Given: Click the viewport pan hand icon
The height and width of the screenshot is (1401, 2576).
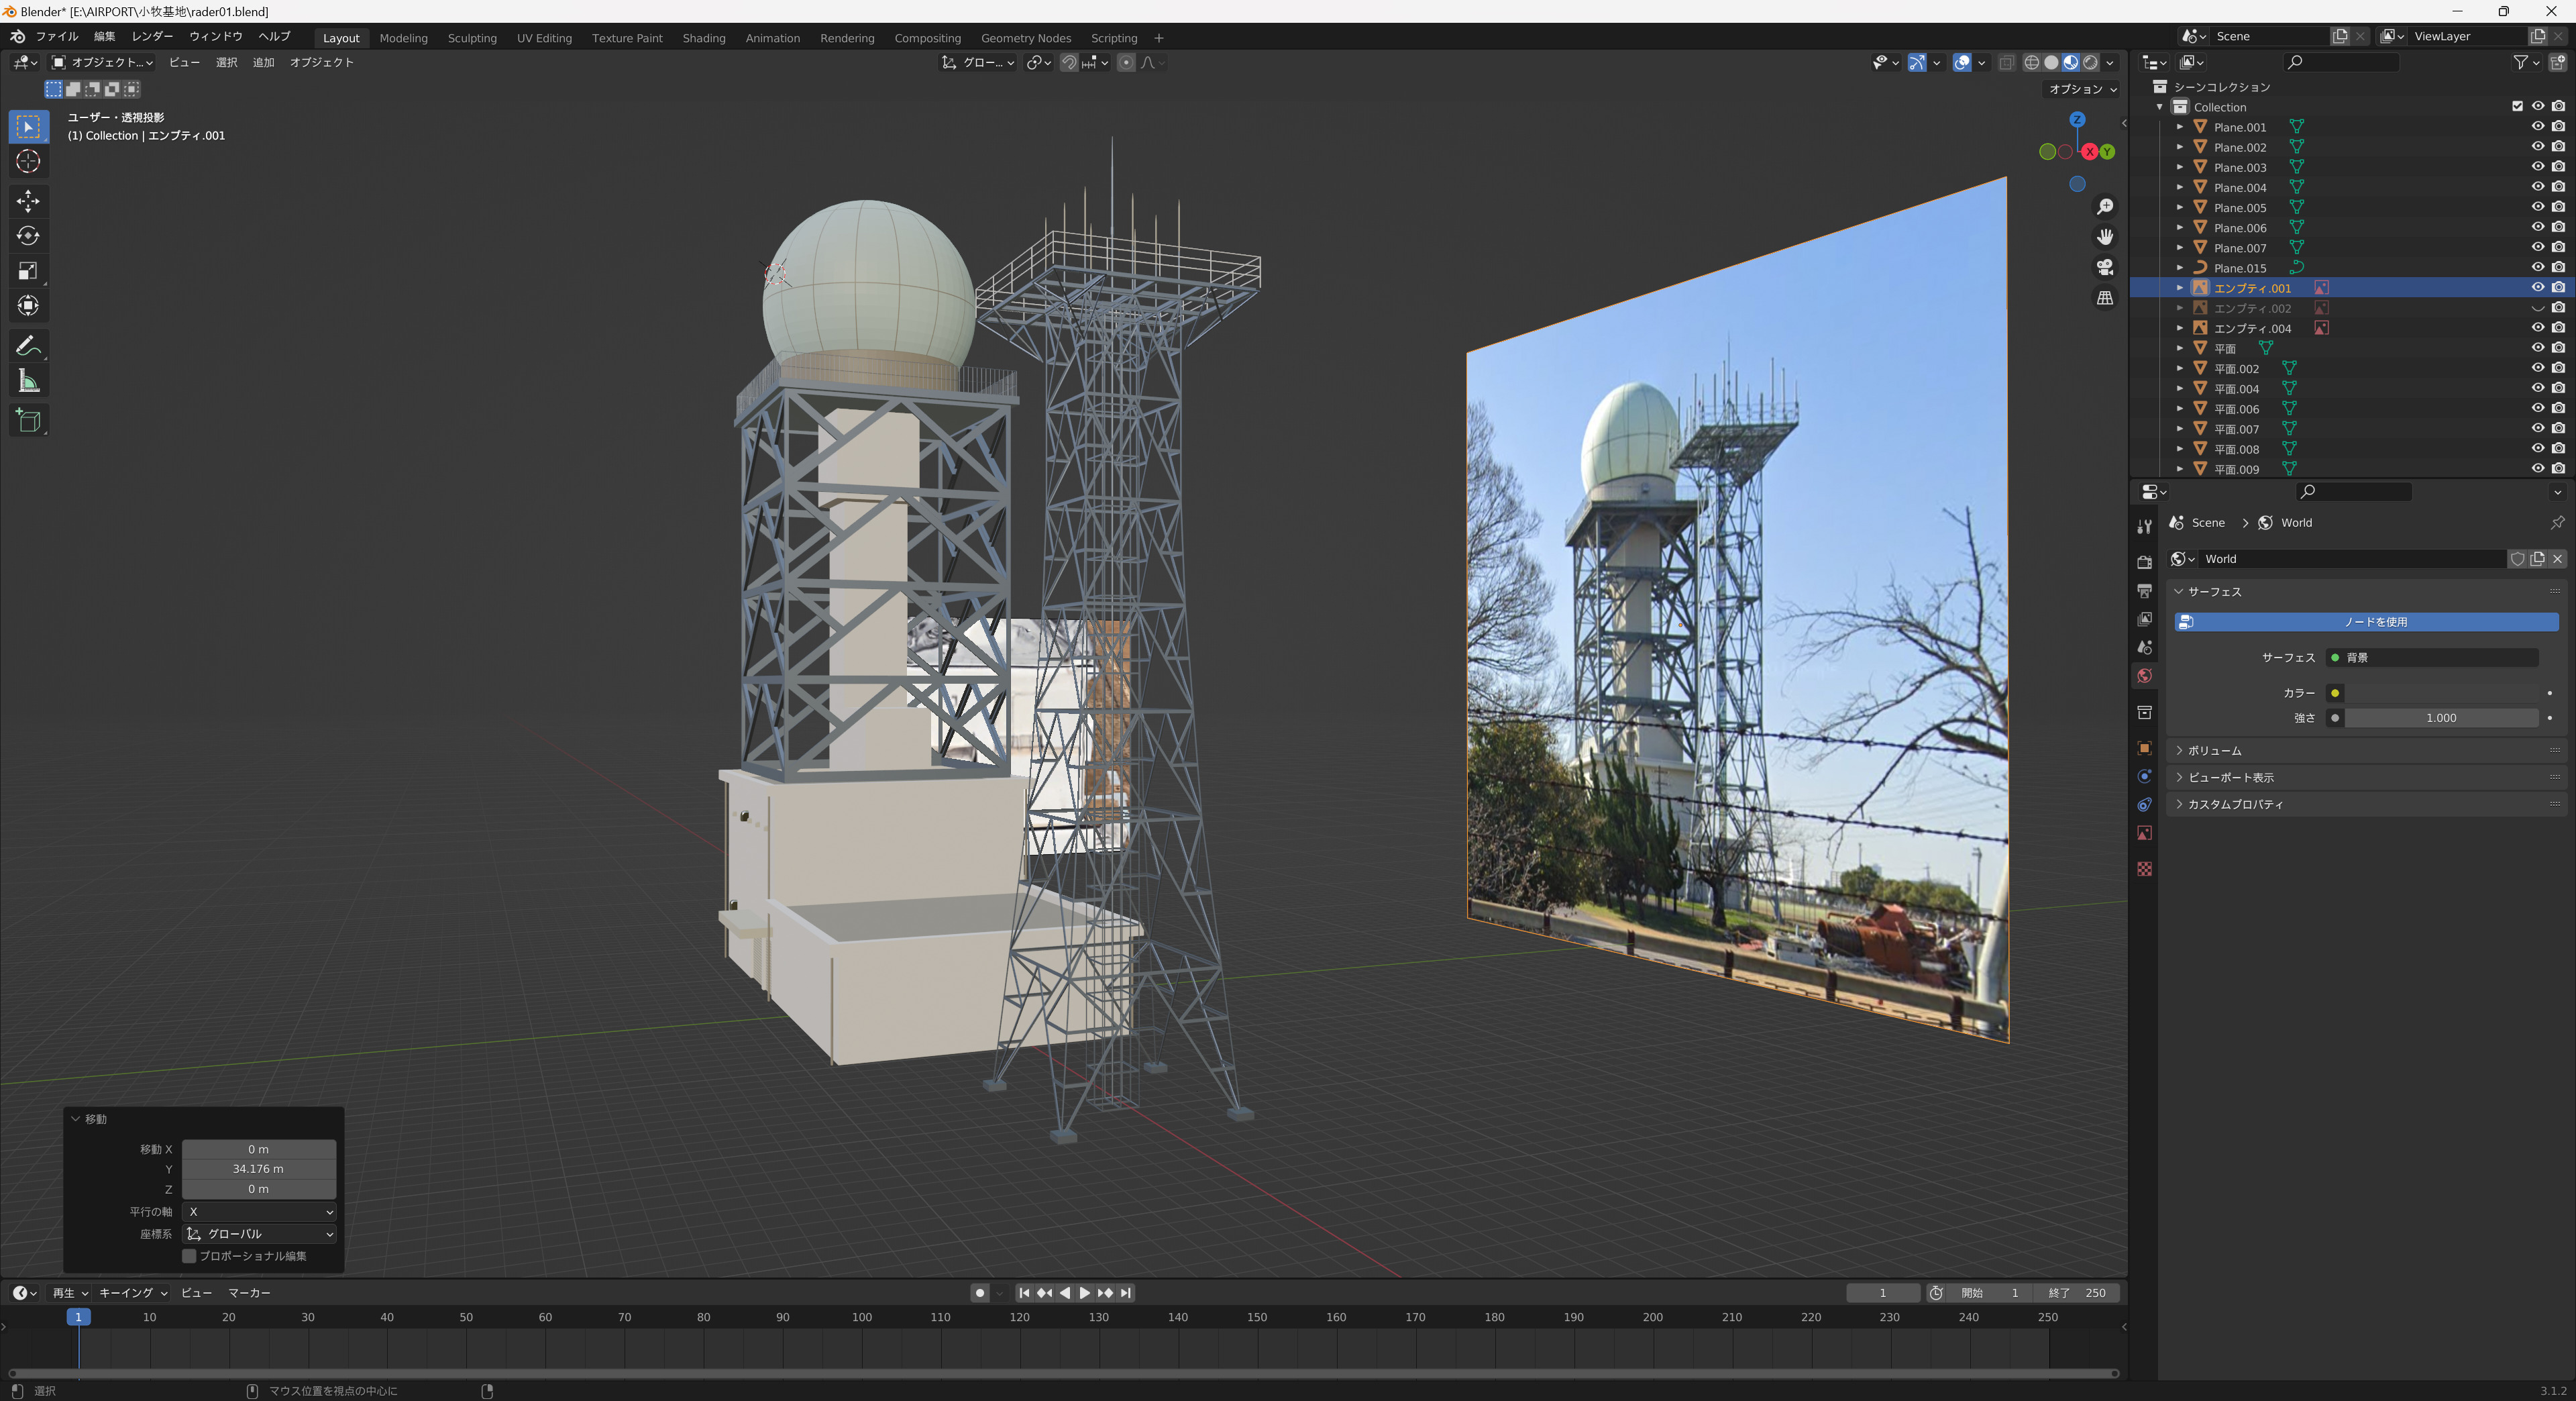Looking at the screenshot, I should point(2105,237).
